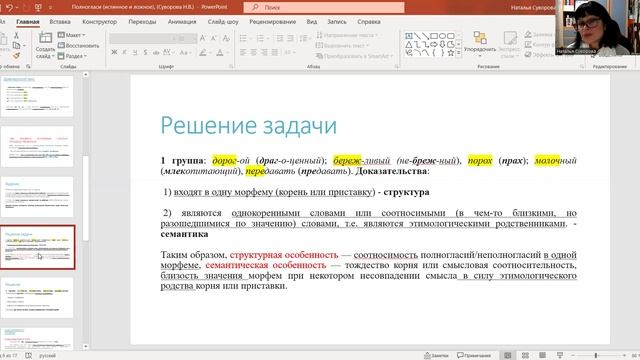The image size is (640, 360).
Task: Open Направление текста text direction dropdown
Action: pos(347,35)
